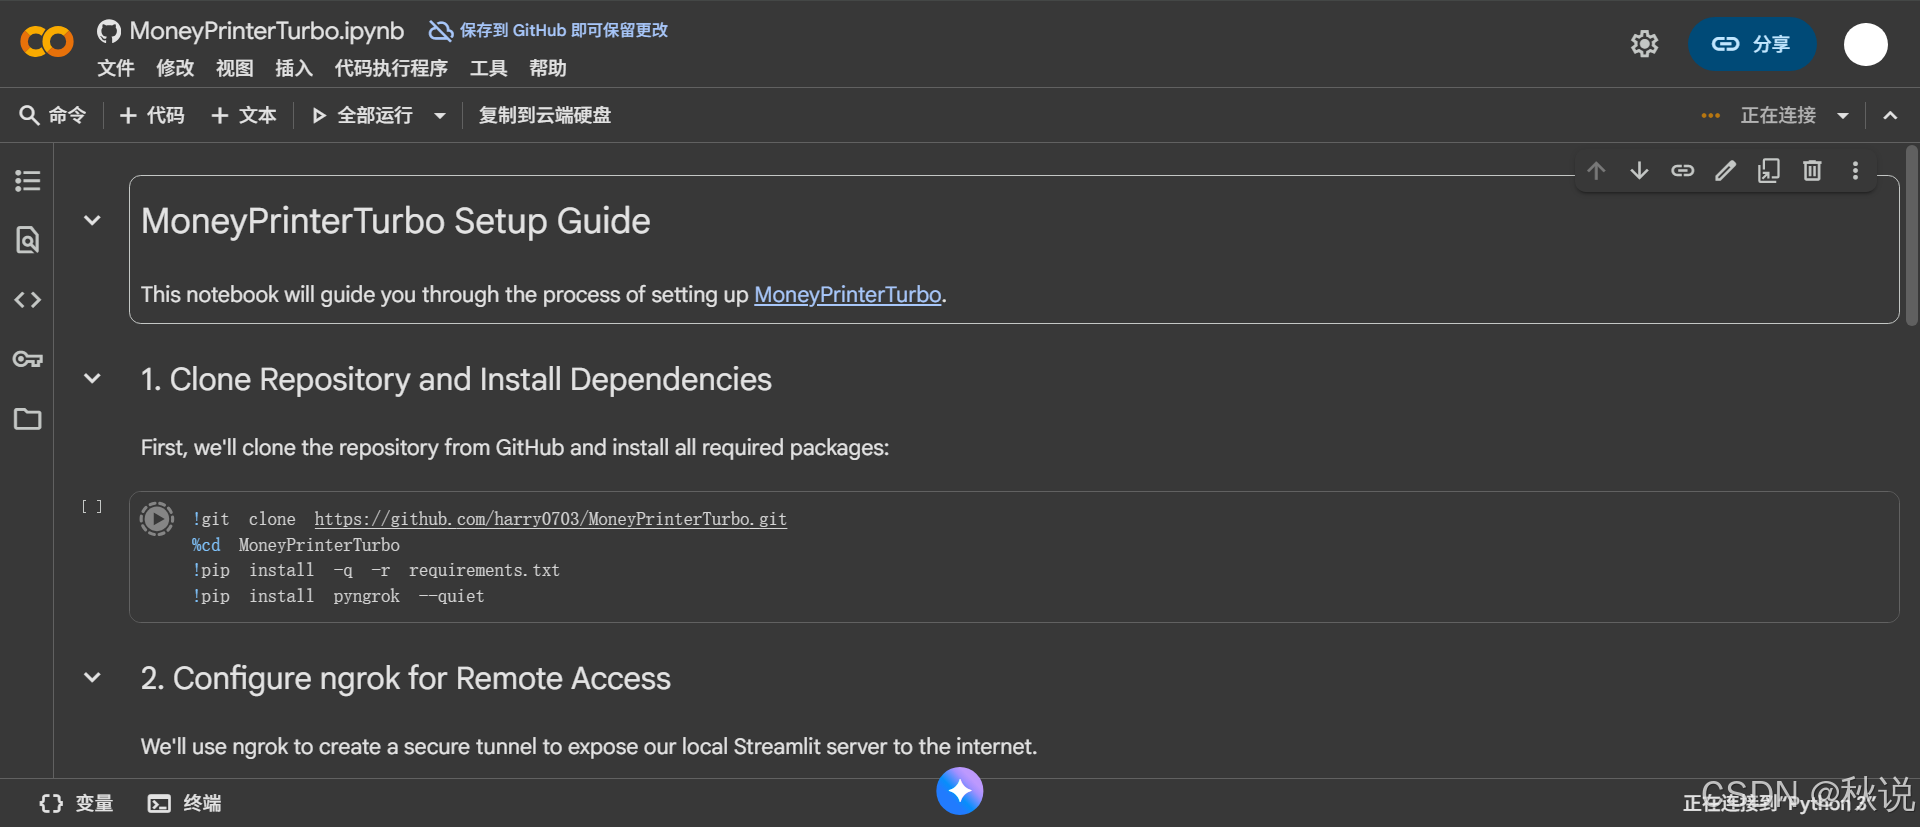Open the Edit menu
1920x827 pixels.
point(175,68)
